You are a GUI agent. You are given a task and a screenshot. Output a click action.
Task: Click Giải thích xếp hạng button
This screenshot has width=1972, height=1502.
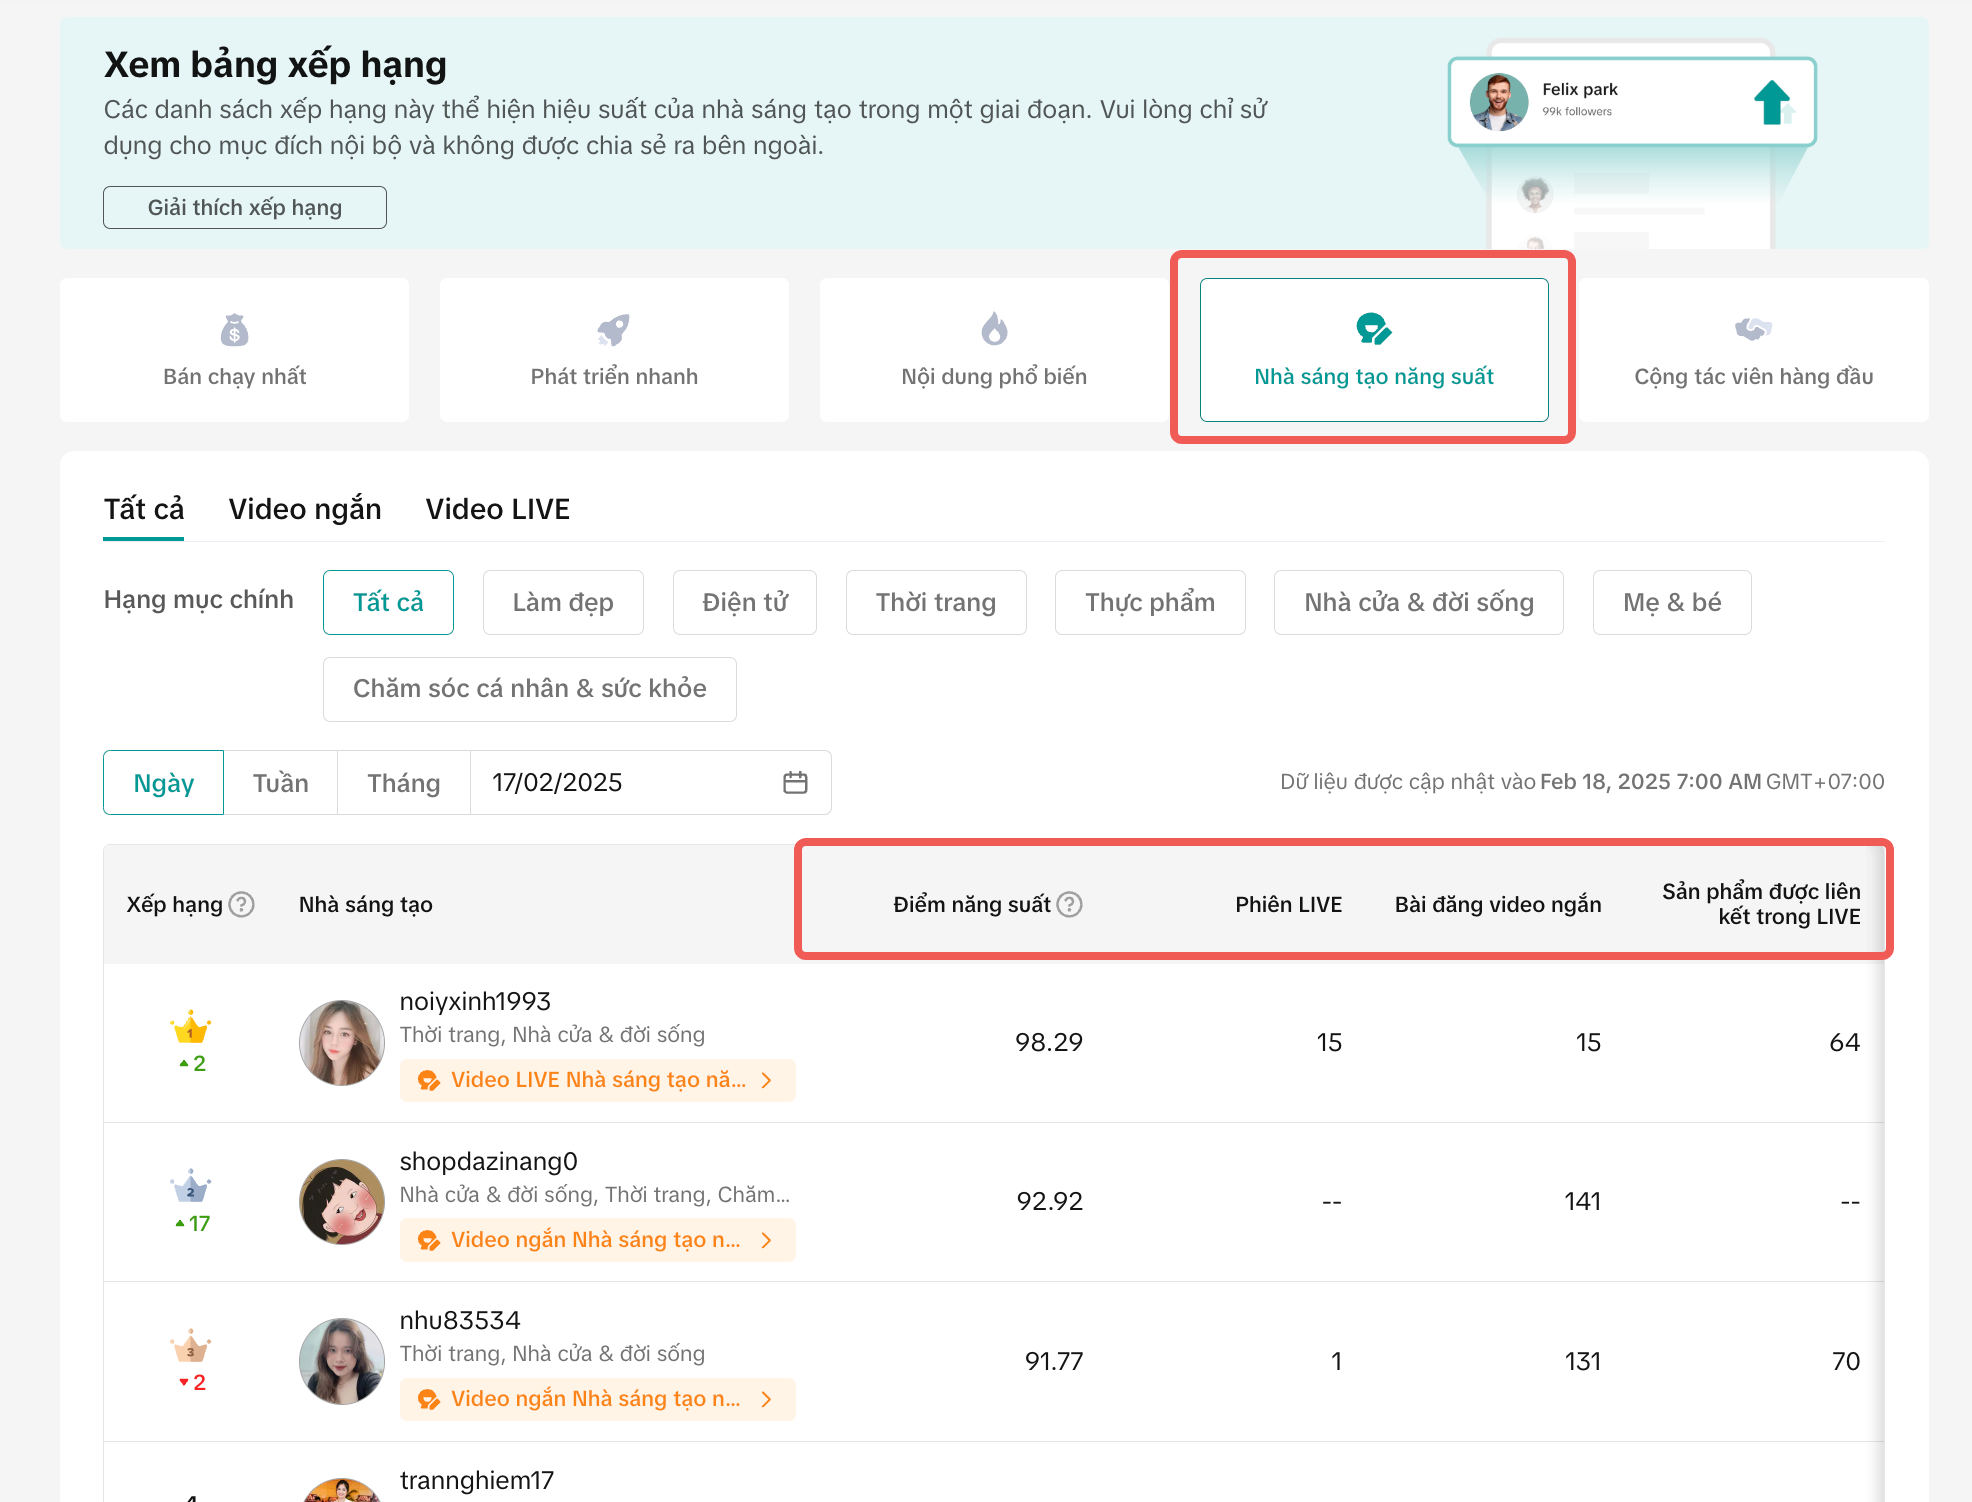tap(245, 207)
